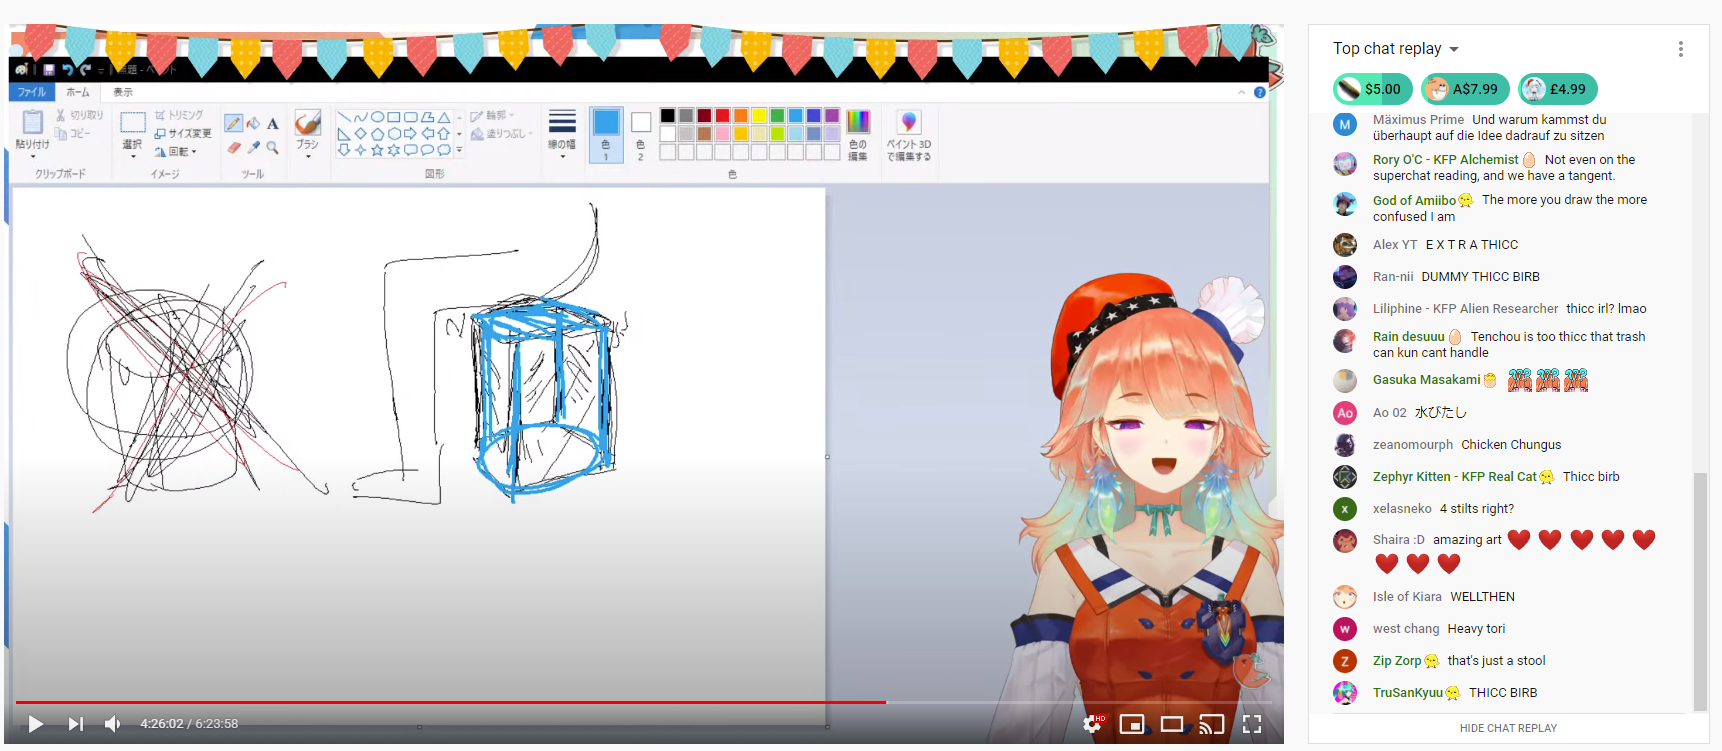Toggle miniplayer mode
Screen dimensions: 1722x751
(1132, 724)
